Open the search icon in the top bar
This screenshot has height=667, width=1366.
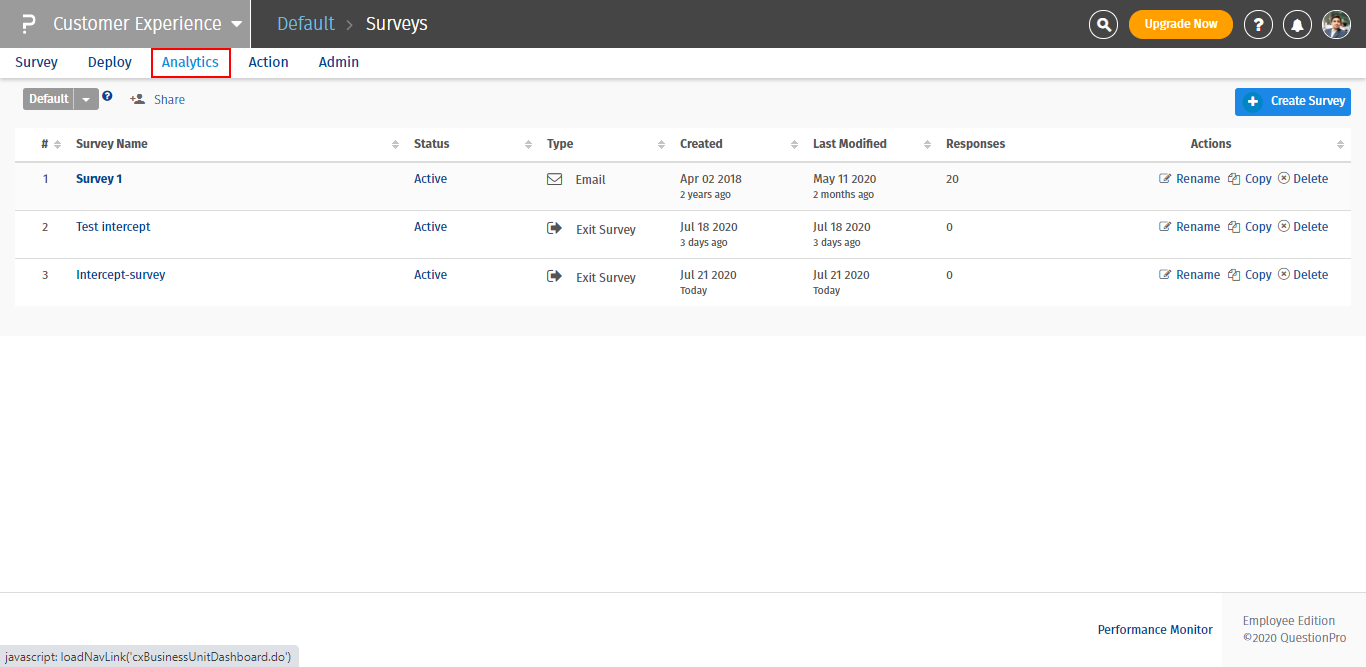point(1103,23)
